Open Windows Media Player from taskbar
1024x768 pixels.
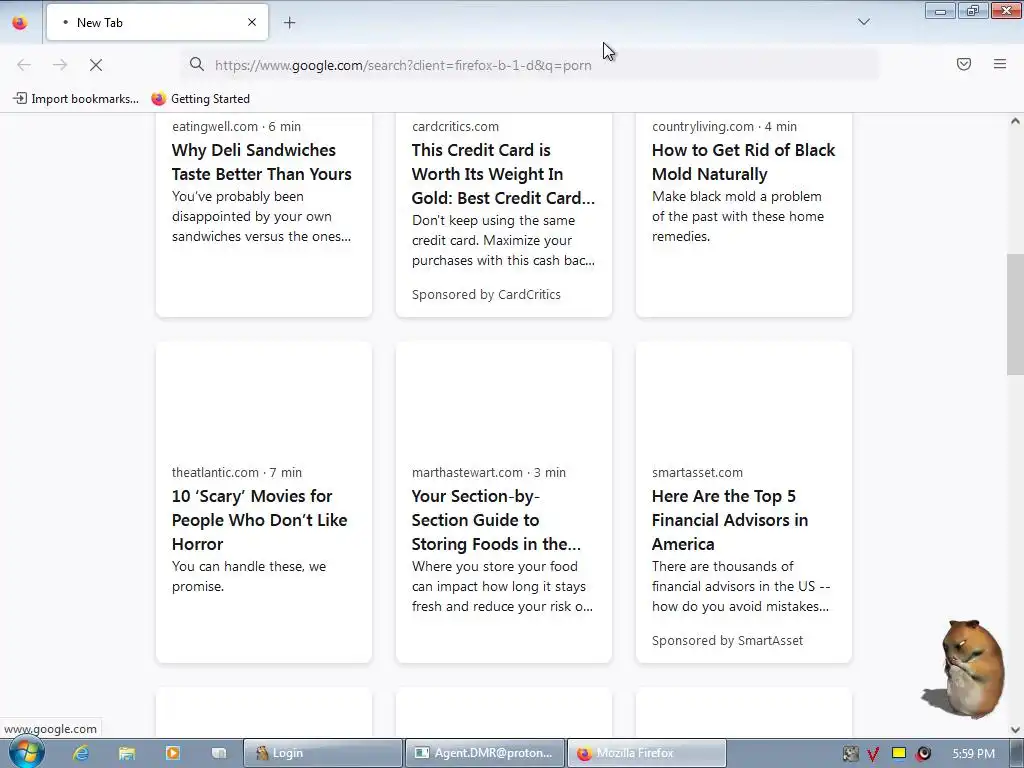172,753
